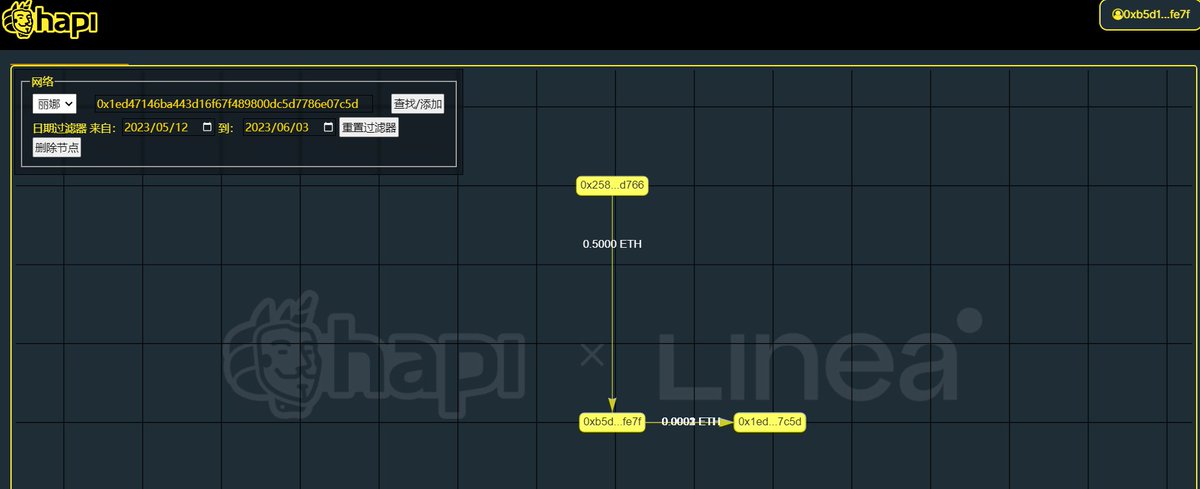Click the 查找/添加 button
Screen dimensions: 1200x489
[x=417, y=104]
